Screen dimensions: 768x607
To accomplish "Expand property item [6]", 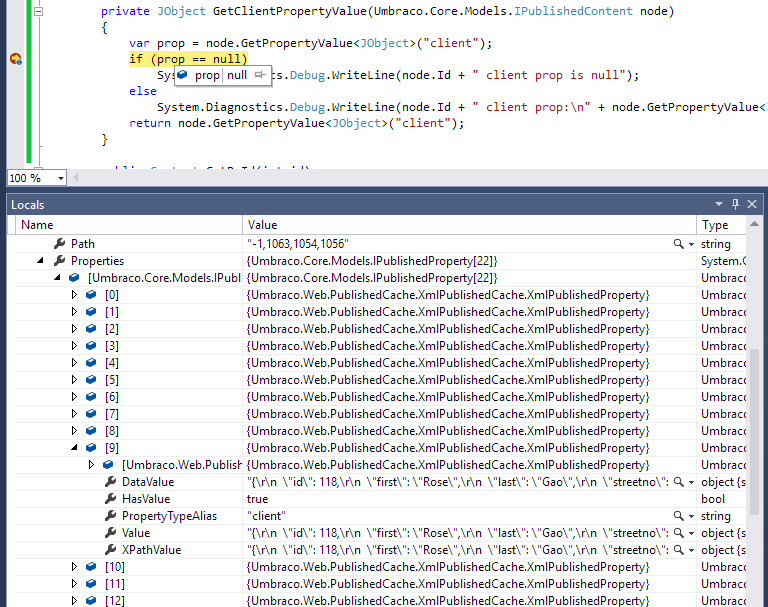I will (x=74, y=397).
